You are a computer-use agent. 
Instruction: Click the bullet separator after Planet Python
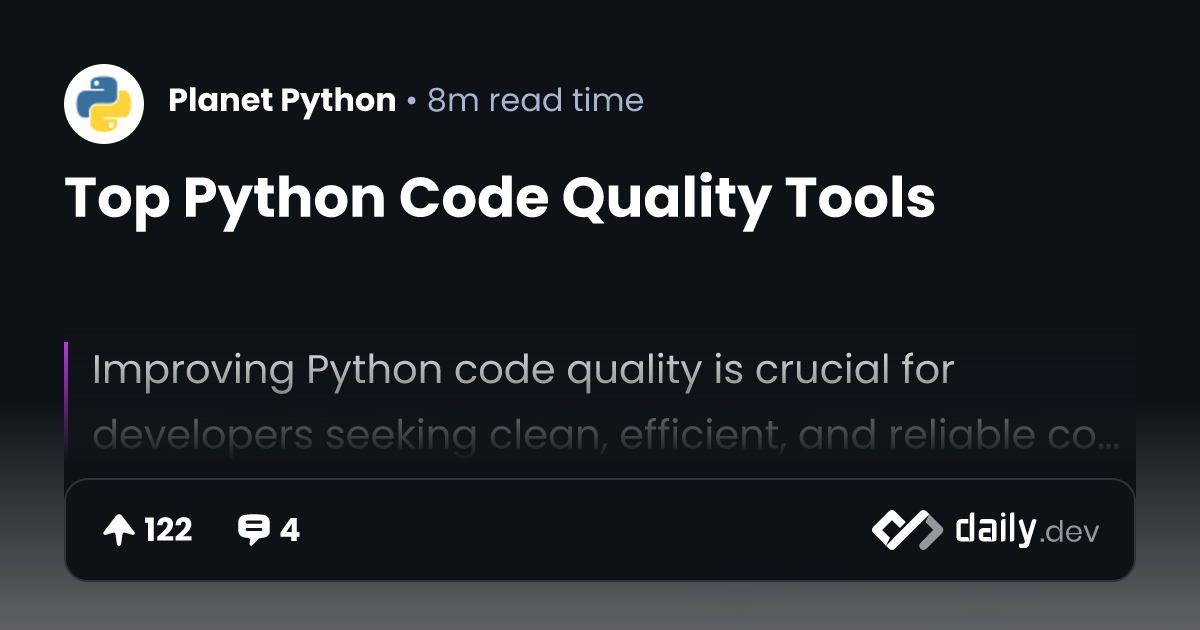[x=411, y=101]
